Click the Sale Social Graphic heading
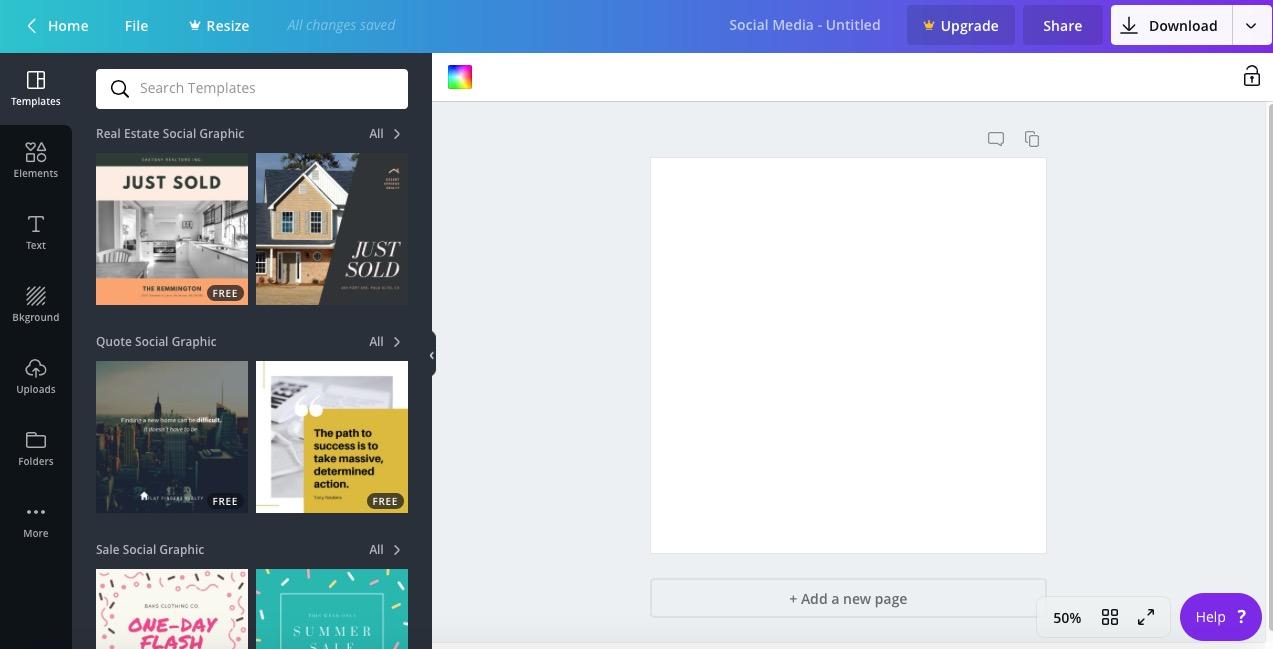 click(150, 549)
